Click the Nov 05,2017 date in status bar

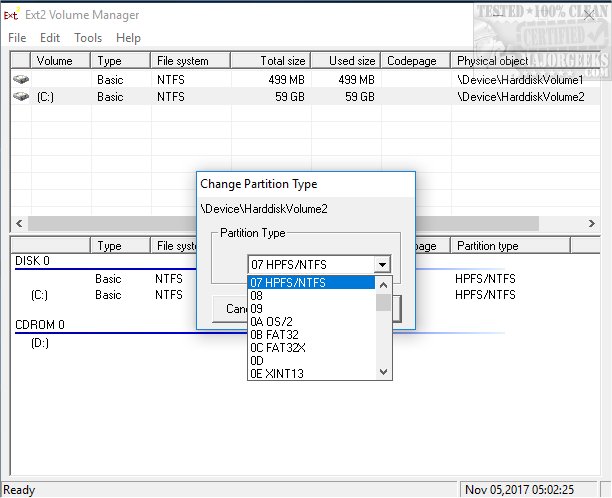click(519, 489)
